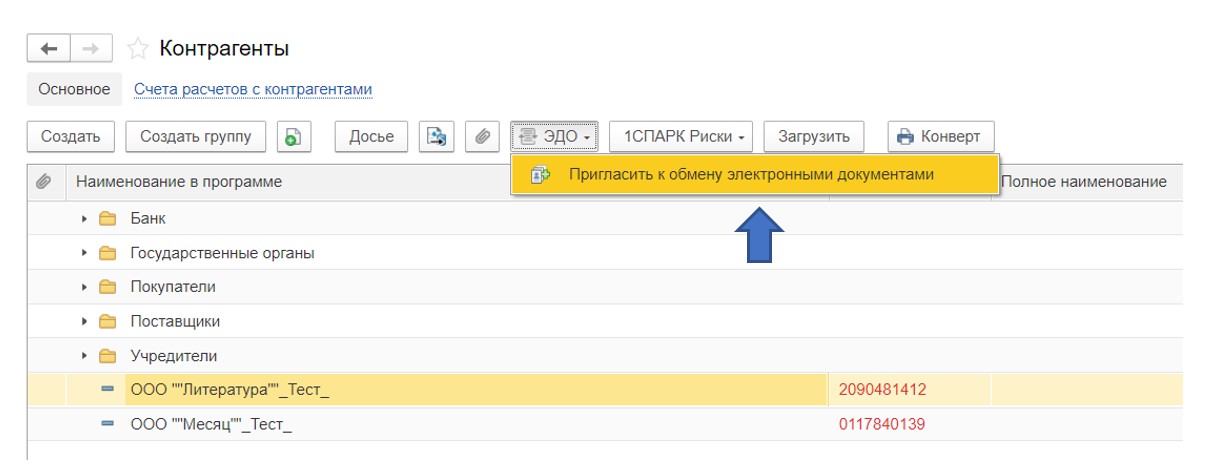Star Контрагенты as a favorite
This screenshot has width=1209, height=475.
(138, 48)
